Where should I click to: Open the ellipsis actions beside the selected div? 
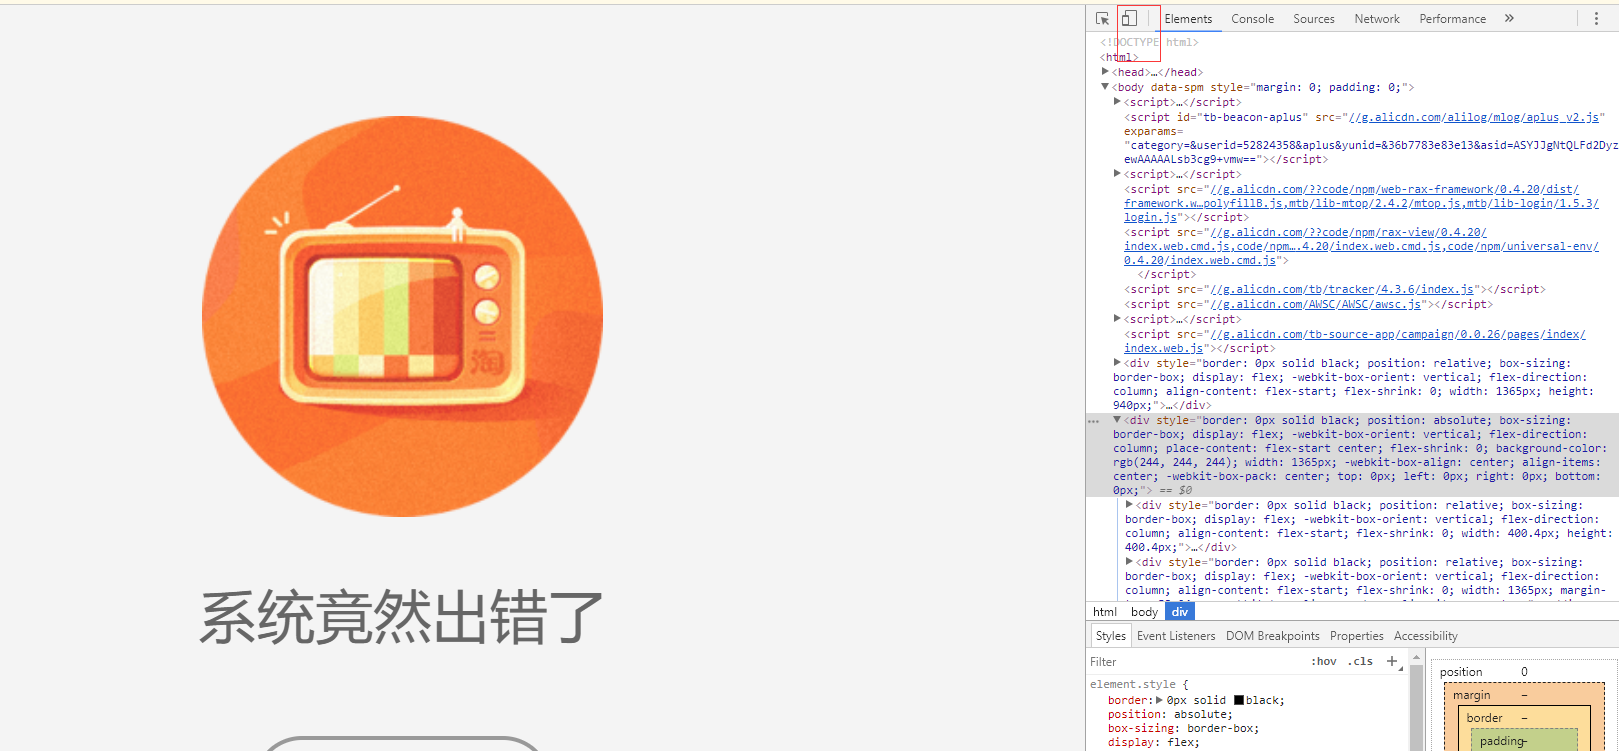1094,421
